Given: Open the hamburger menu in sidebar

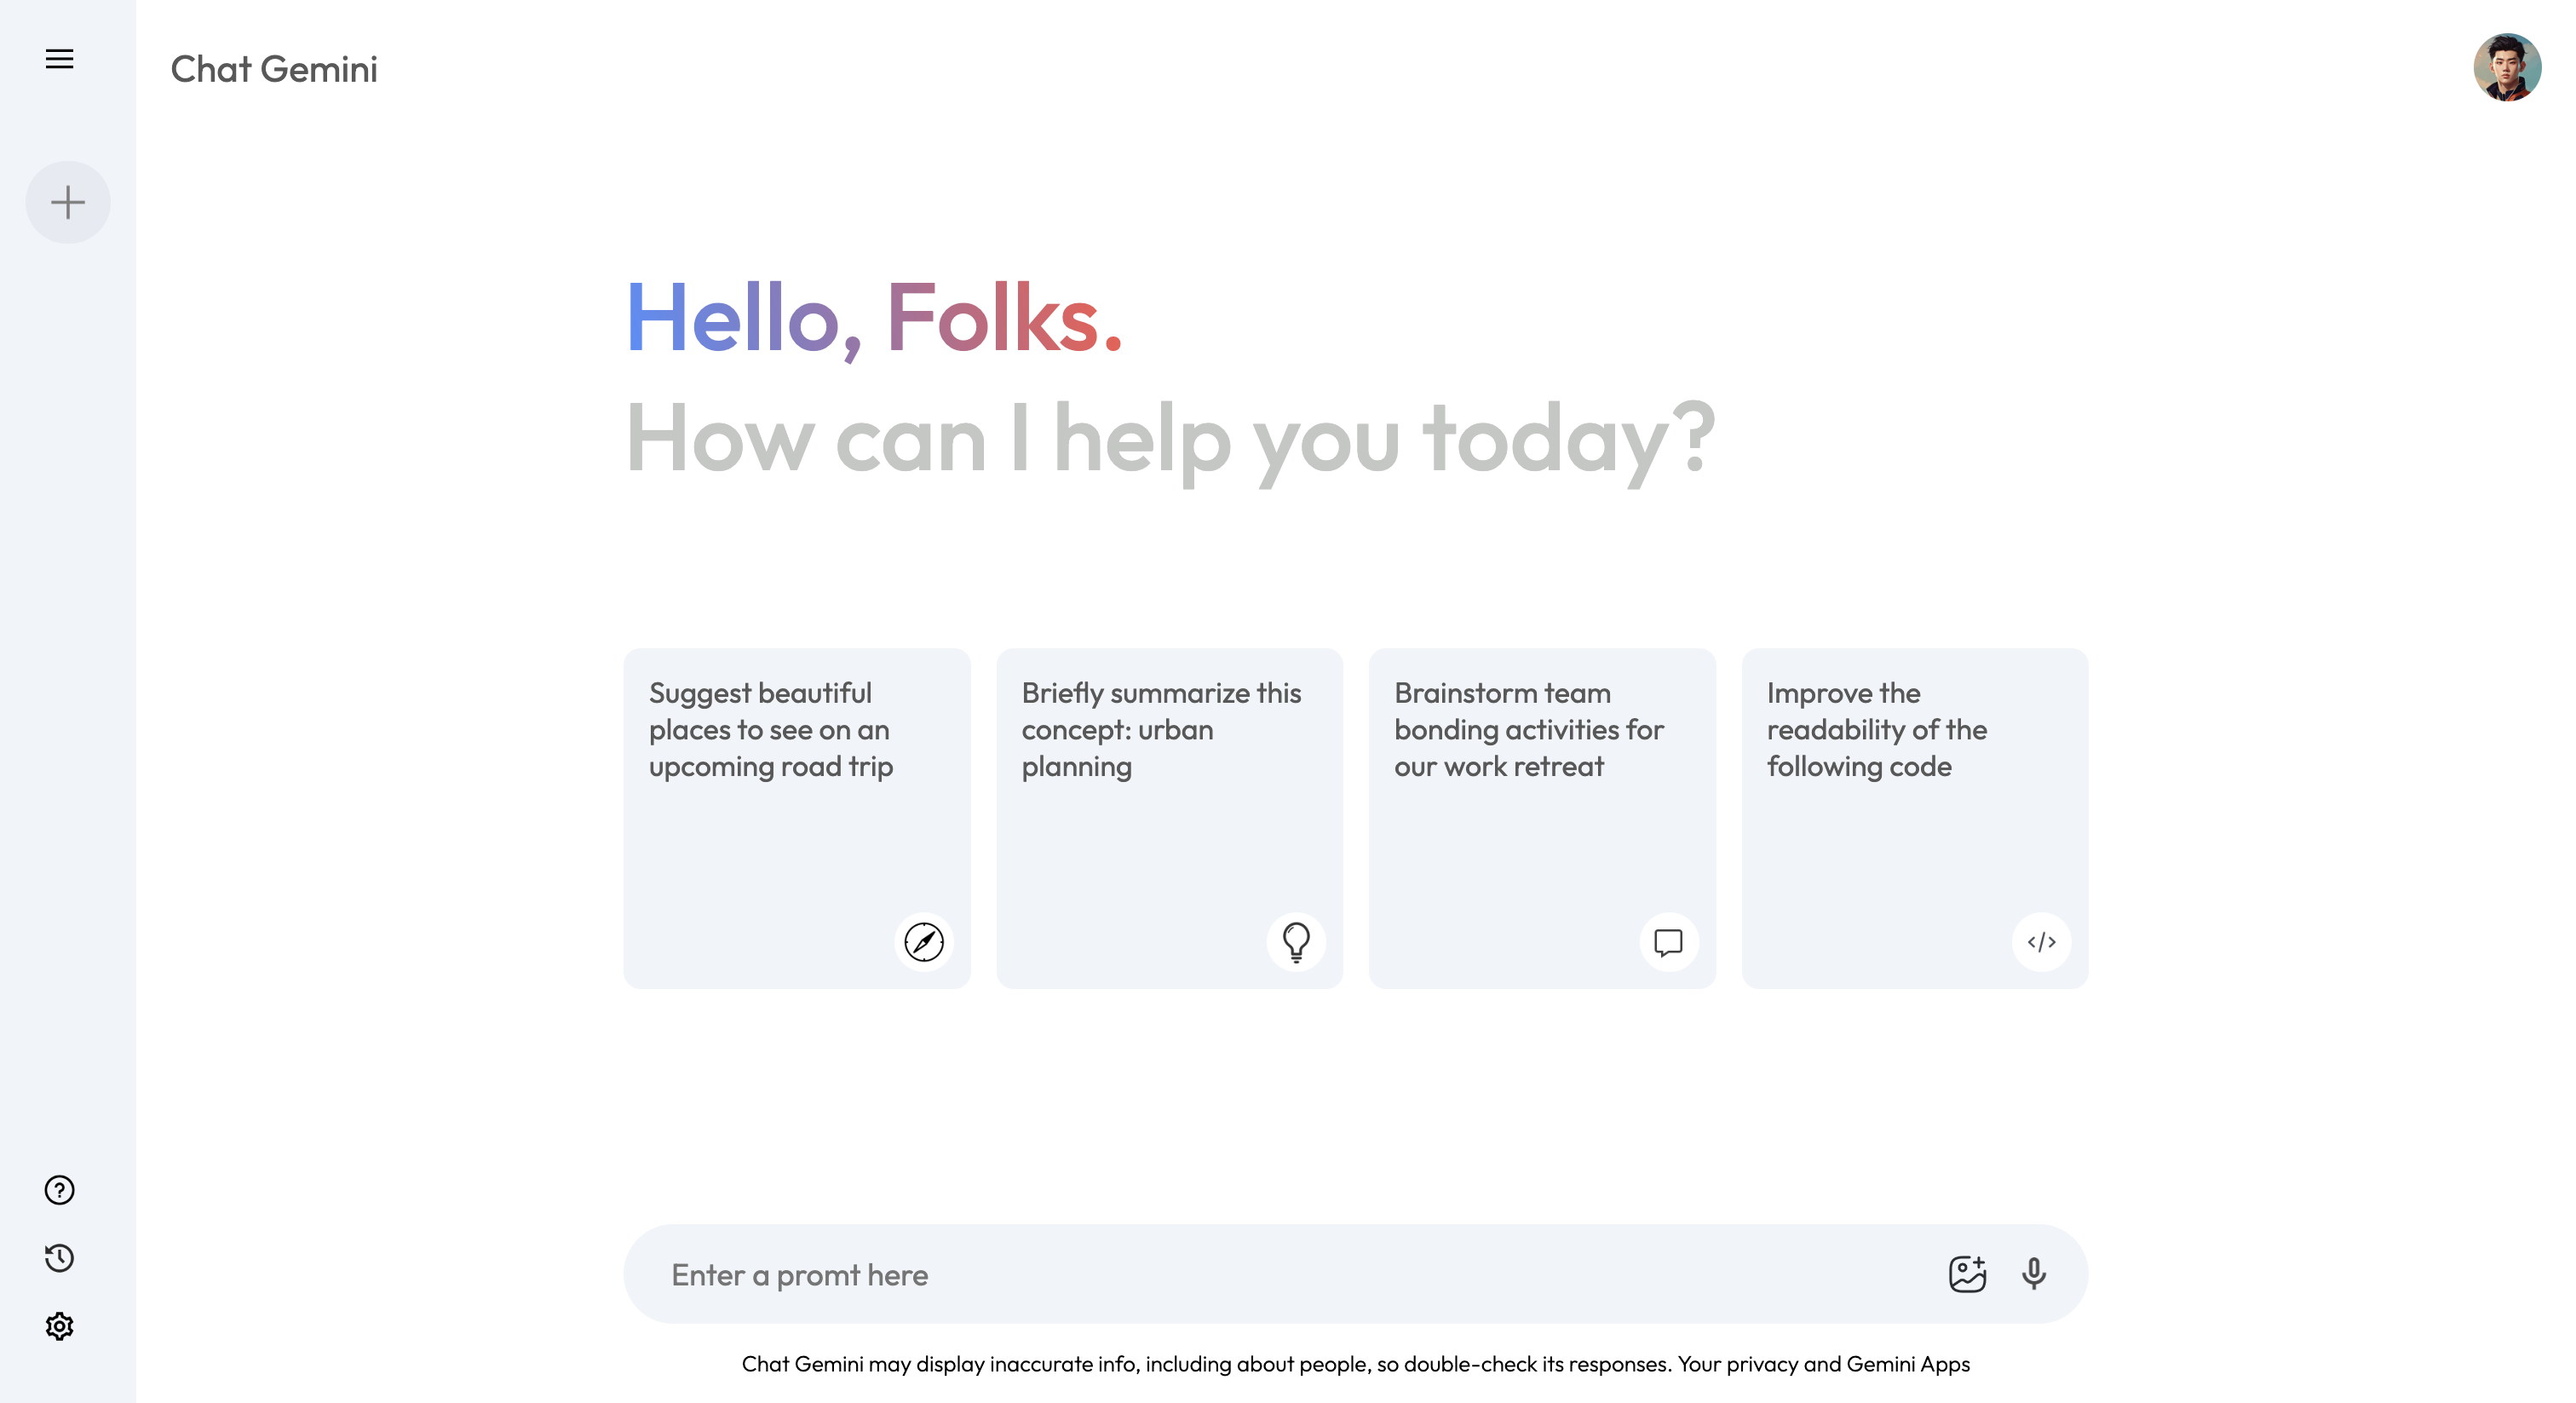Looking at the screenshot, I should point(59,59).
